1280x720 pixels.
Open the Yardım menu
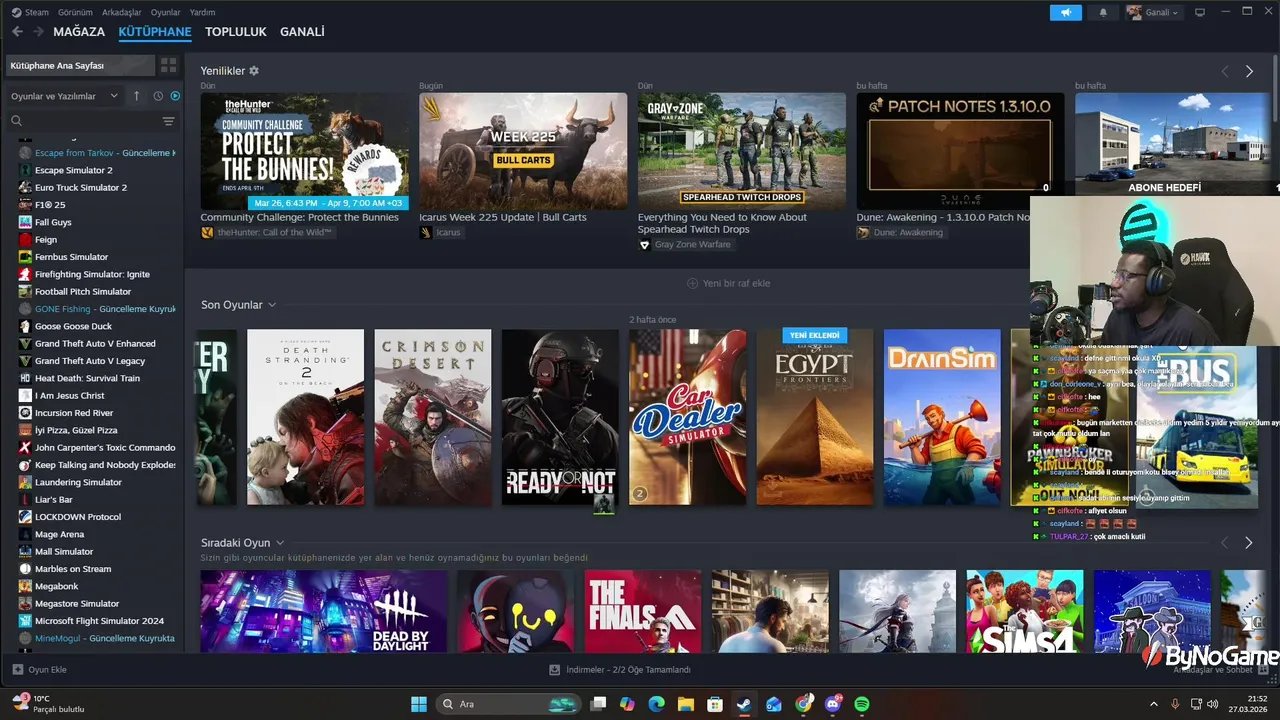(202, 12)
